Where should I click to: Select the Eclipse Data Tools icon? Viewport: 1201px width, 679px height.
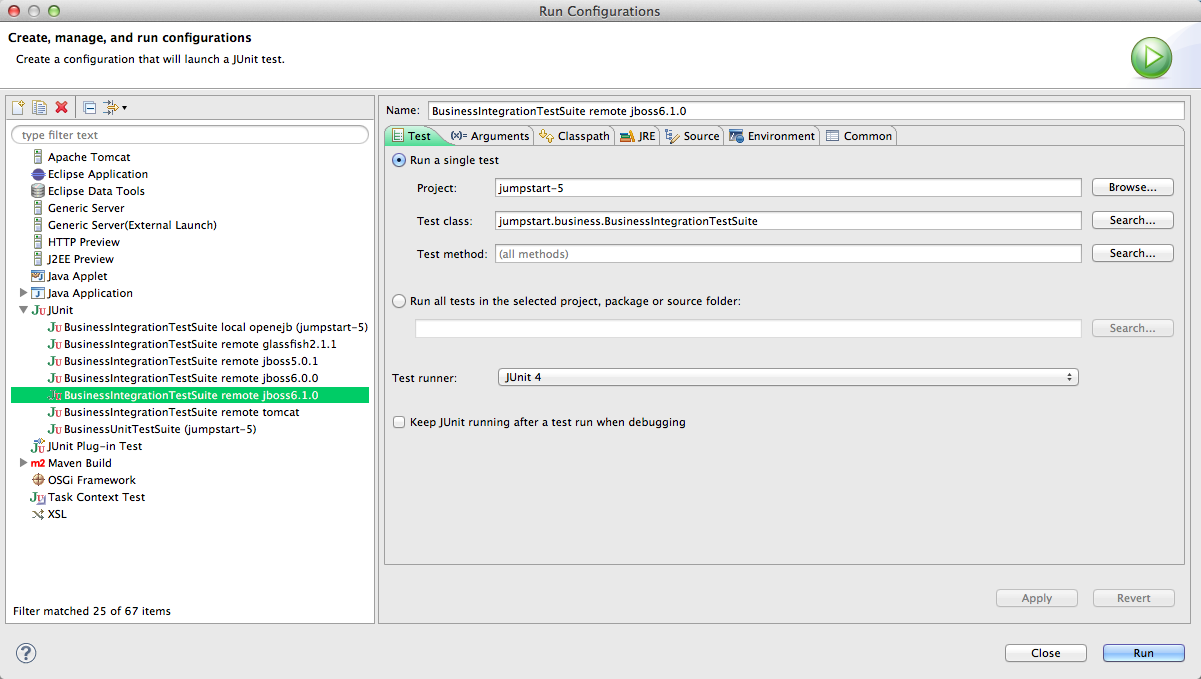click(38, 191)
